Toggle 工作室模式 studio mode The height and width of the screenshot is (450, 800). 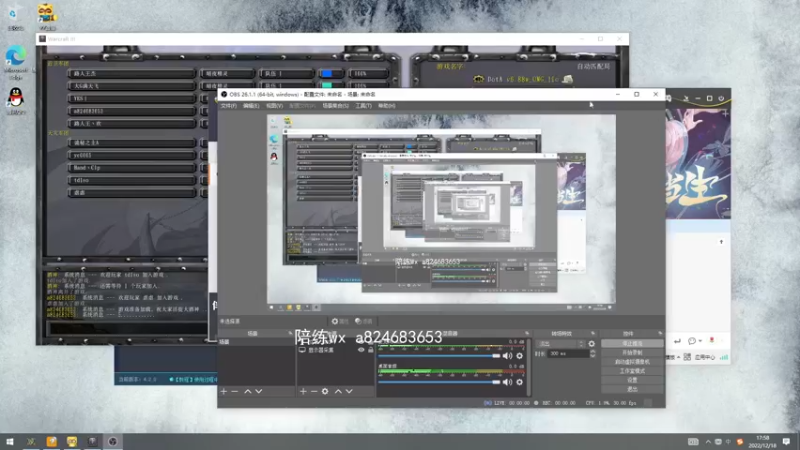[x=632, y=371]
